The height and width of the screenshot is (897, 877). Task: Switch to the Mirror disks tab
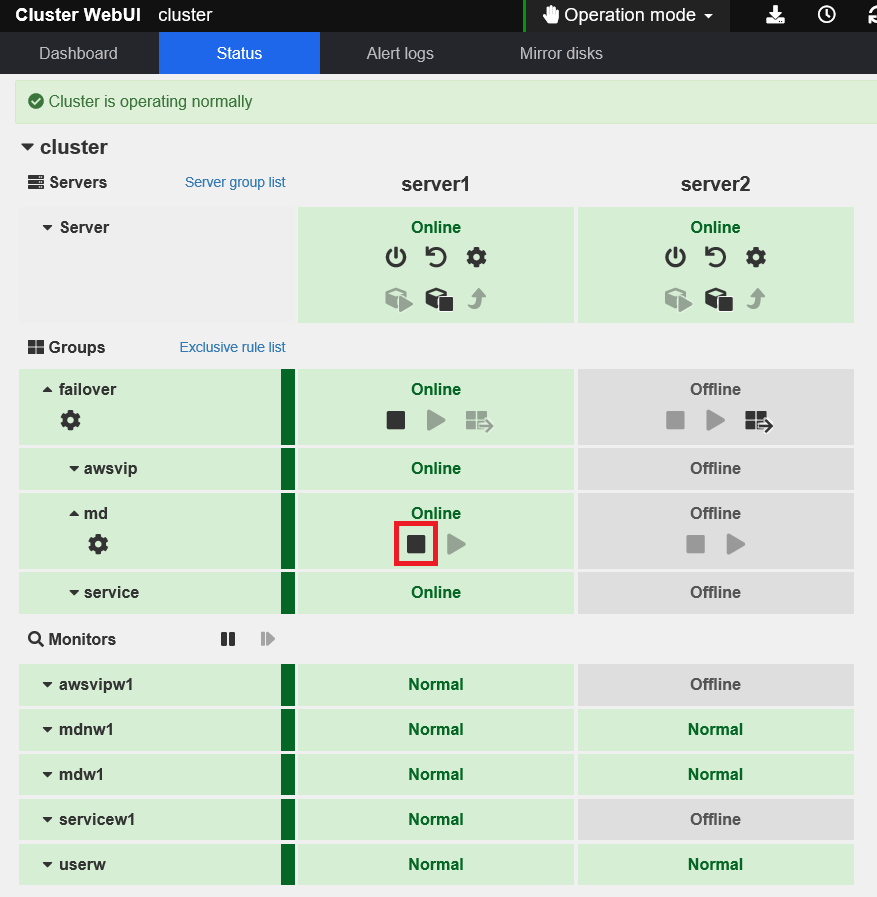coord(561,53)
